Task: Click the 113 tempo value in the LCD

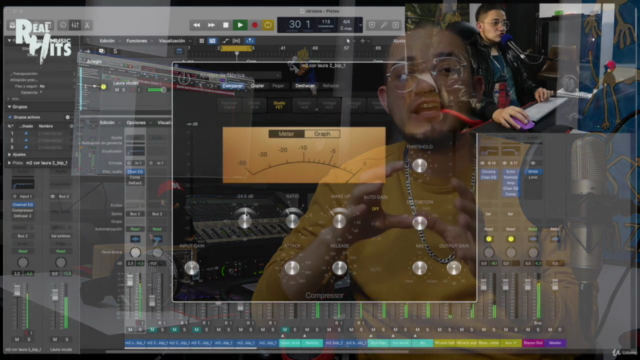Action: click(326, 22)
